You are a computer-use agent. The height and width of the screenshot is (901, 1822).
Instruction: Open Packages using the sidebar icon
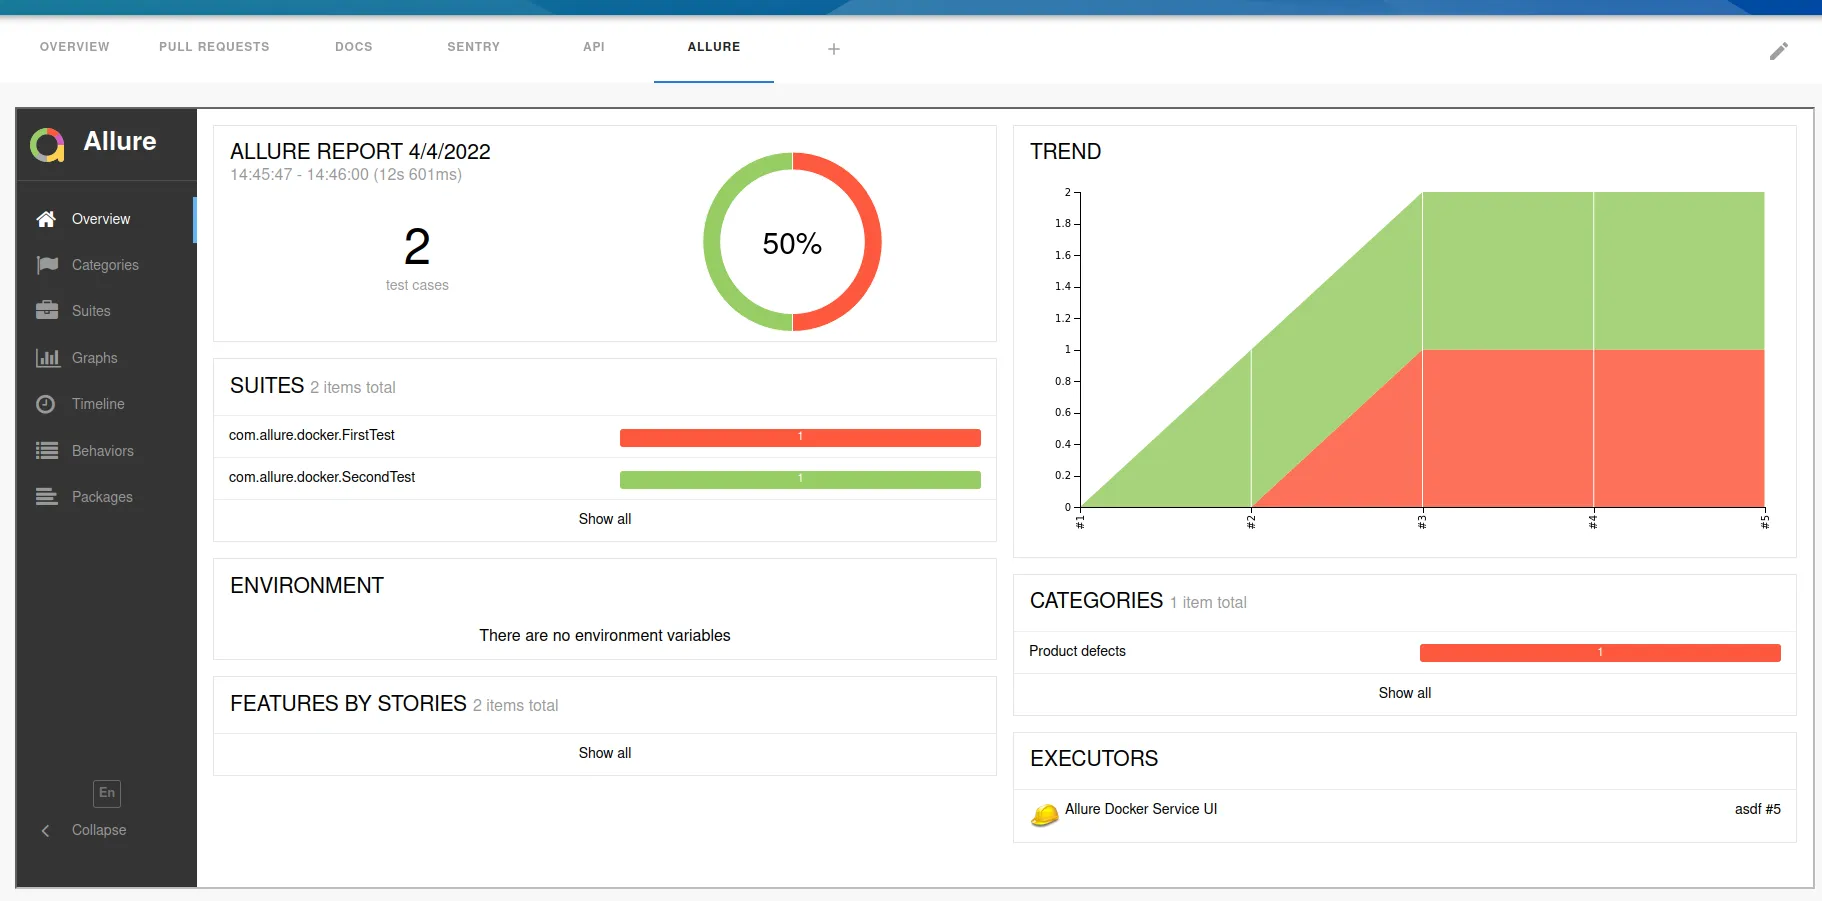pos(46,496)
